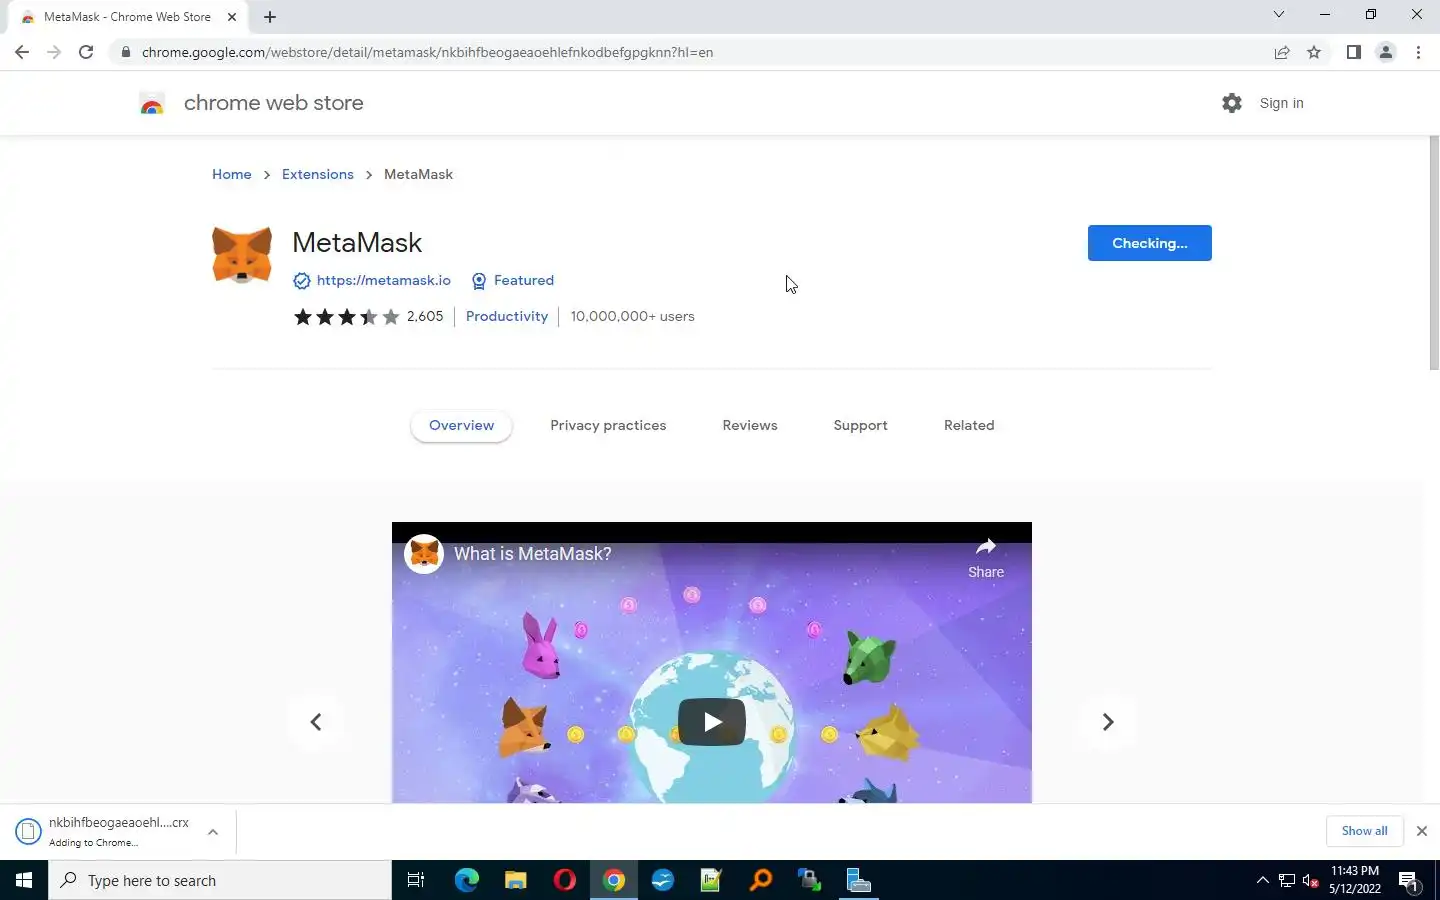Click the MetaMask fox logo
Image resolution: width=1440 pixels, height=900 pixels.
[242, 255]
